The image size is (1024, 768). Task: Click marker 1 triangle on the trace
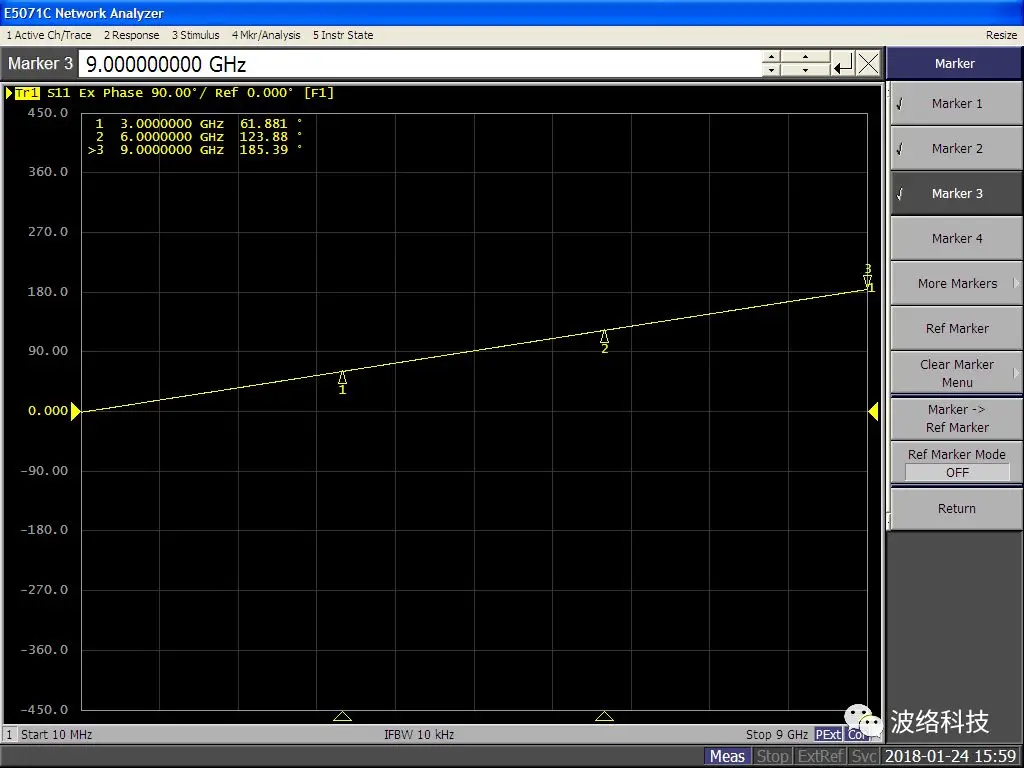point(343,377)
